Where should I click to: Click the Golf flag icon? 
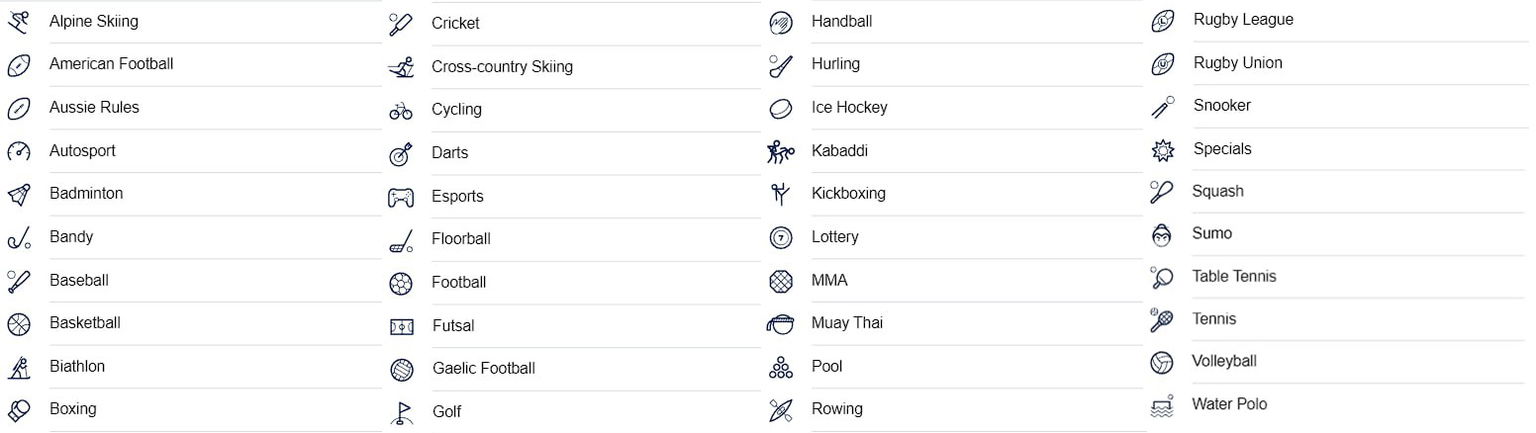(x=400, y=413)
